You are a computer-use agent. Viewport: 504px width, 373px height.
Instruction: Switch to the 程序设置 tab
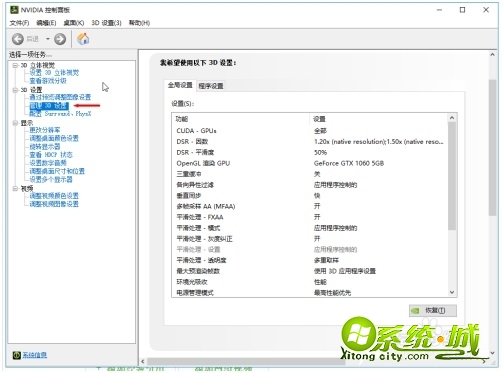(211, 86)
